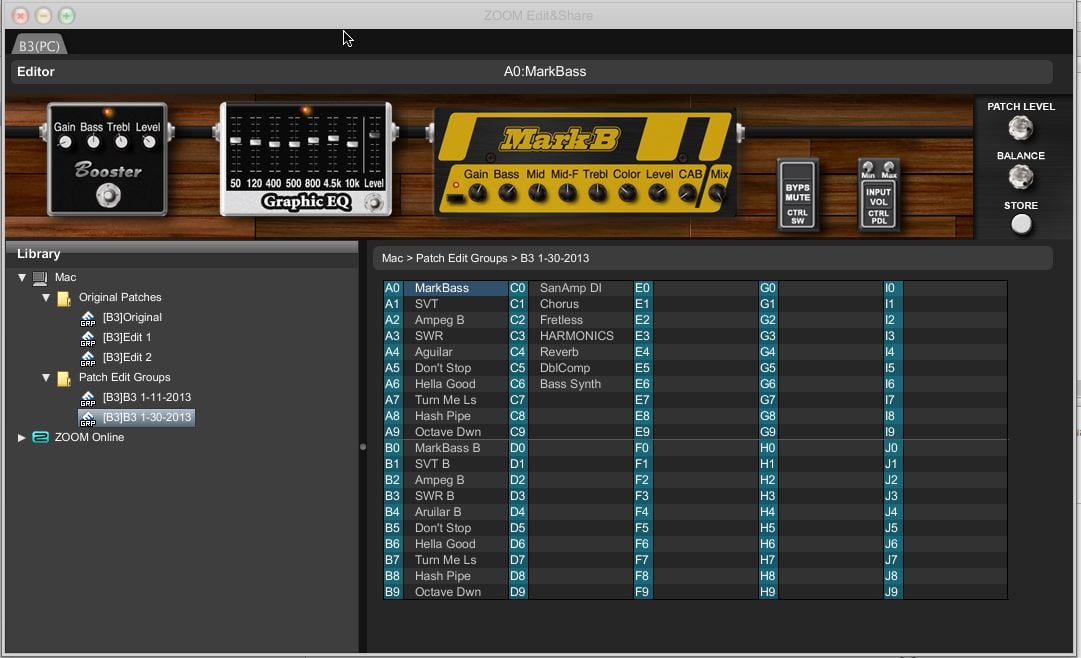Click the MarkB Mid-F knob
The image size is (1081, 658).
[567, 194]
